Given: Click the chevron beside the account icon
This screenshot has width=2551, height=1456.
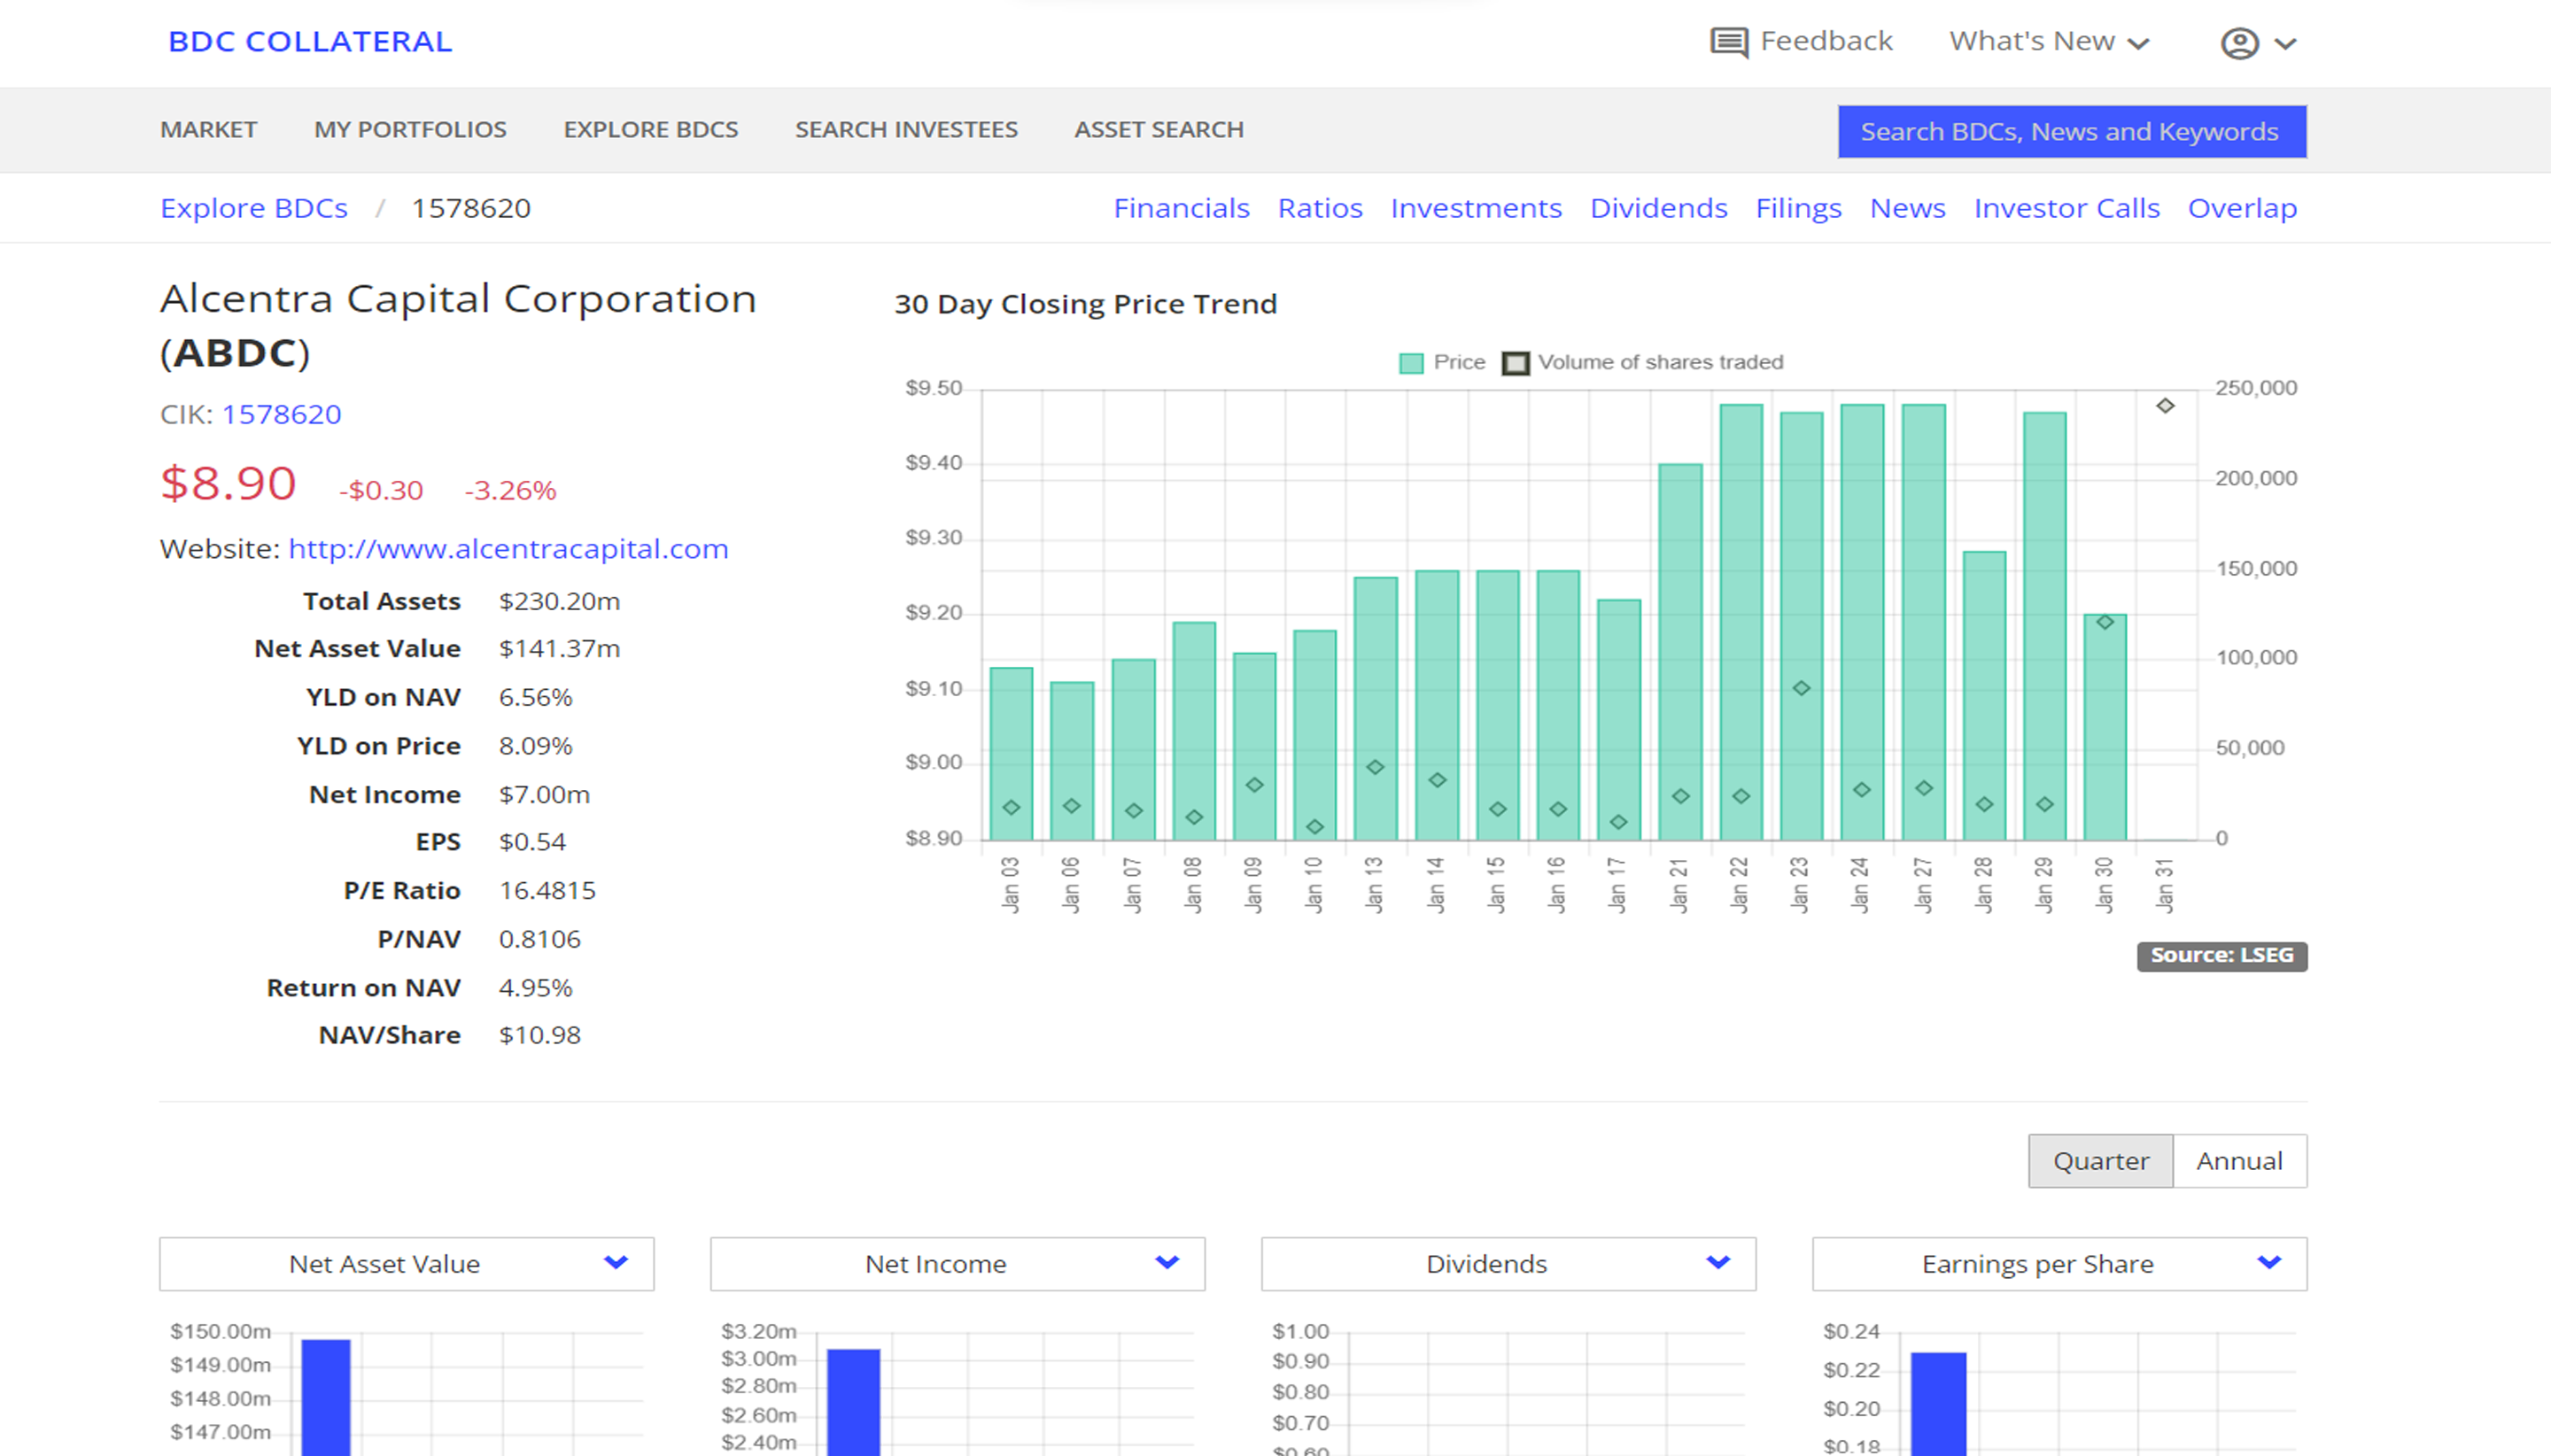Looking at the screenshot, I should point(2285,44).
